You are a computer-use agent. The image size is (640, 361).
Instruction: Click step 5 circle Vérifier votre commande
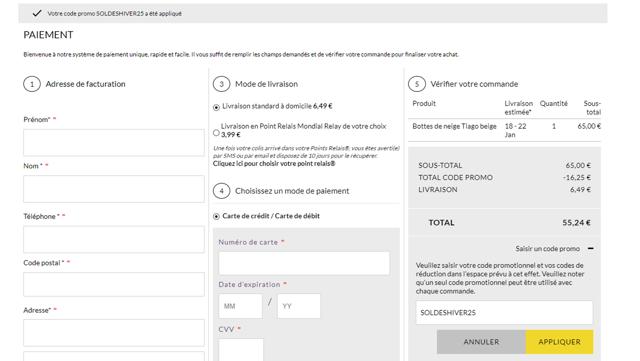(x=417, y=84)
